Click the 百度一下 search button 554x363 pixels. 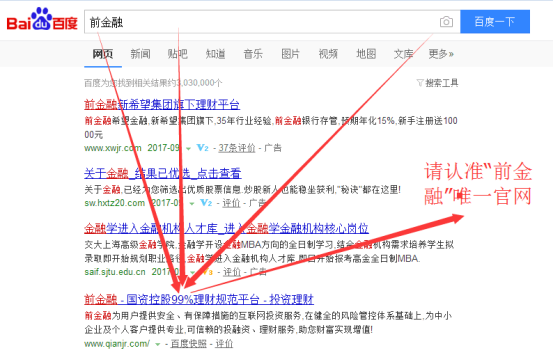tap(495, 22)
